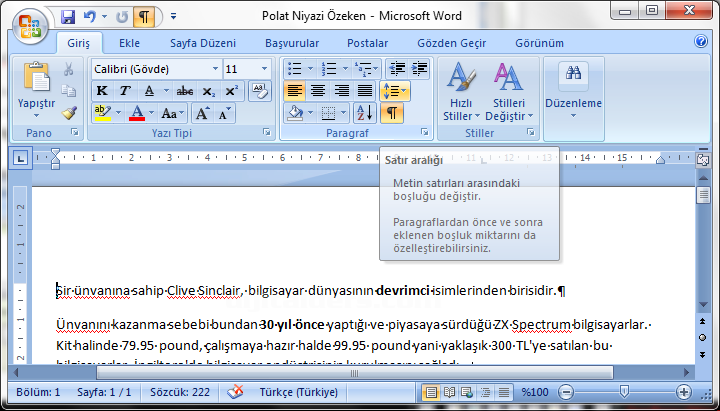This screenshot has height=411, width=720.
Task: Toggle paragraph marks in Quick Access toolbar
Action: click(144, 17)
